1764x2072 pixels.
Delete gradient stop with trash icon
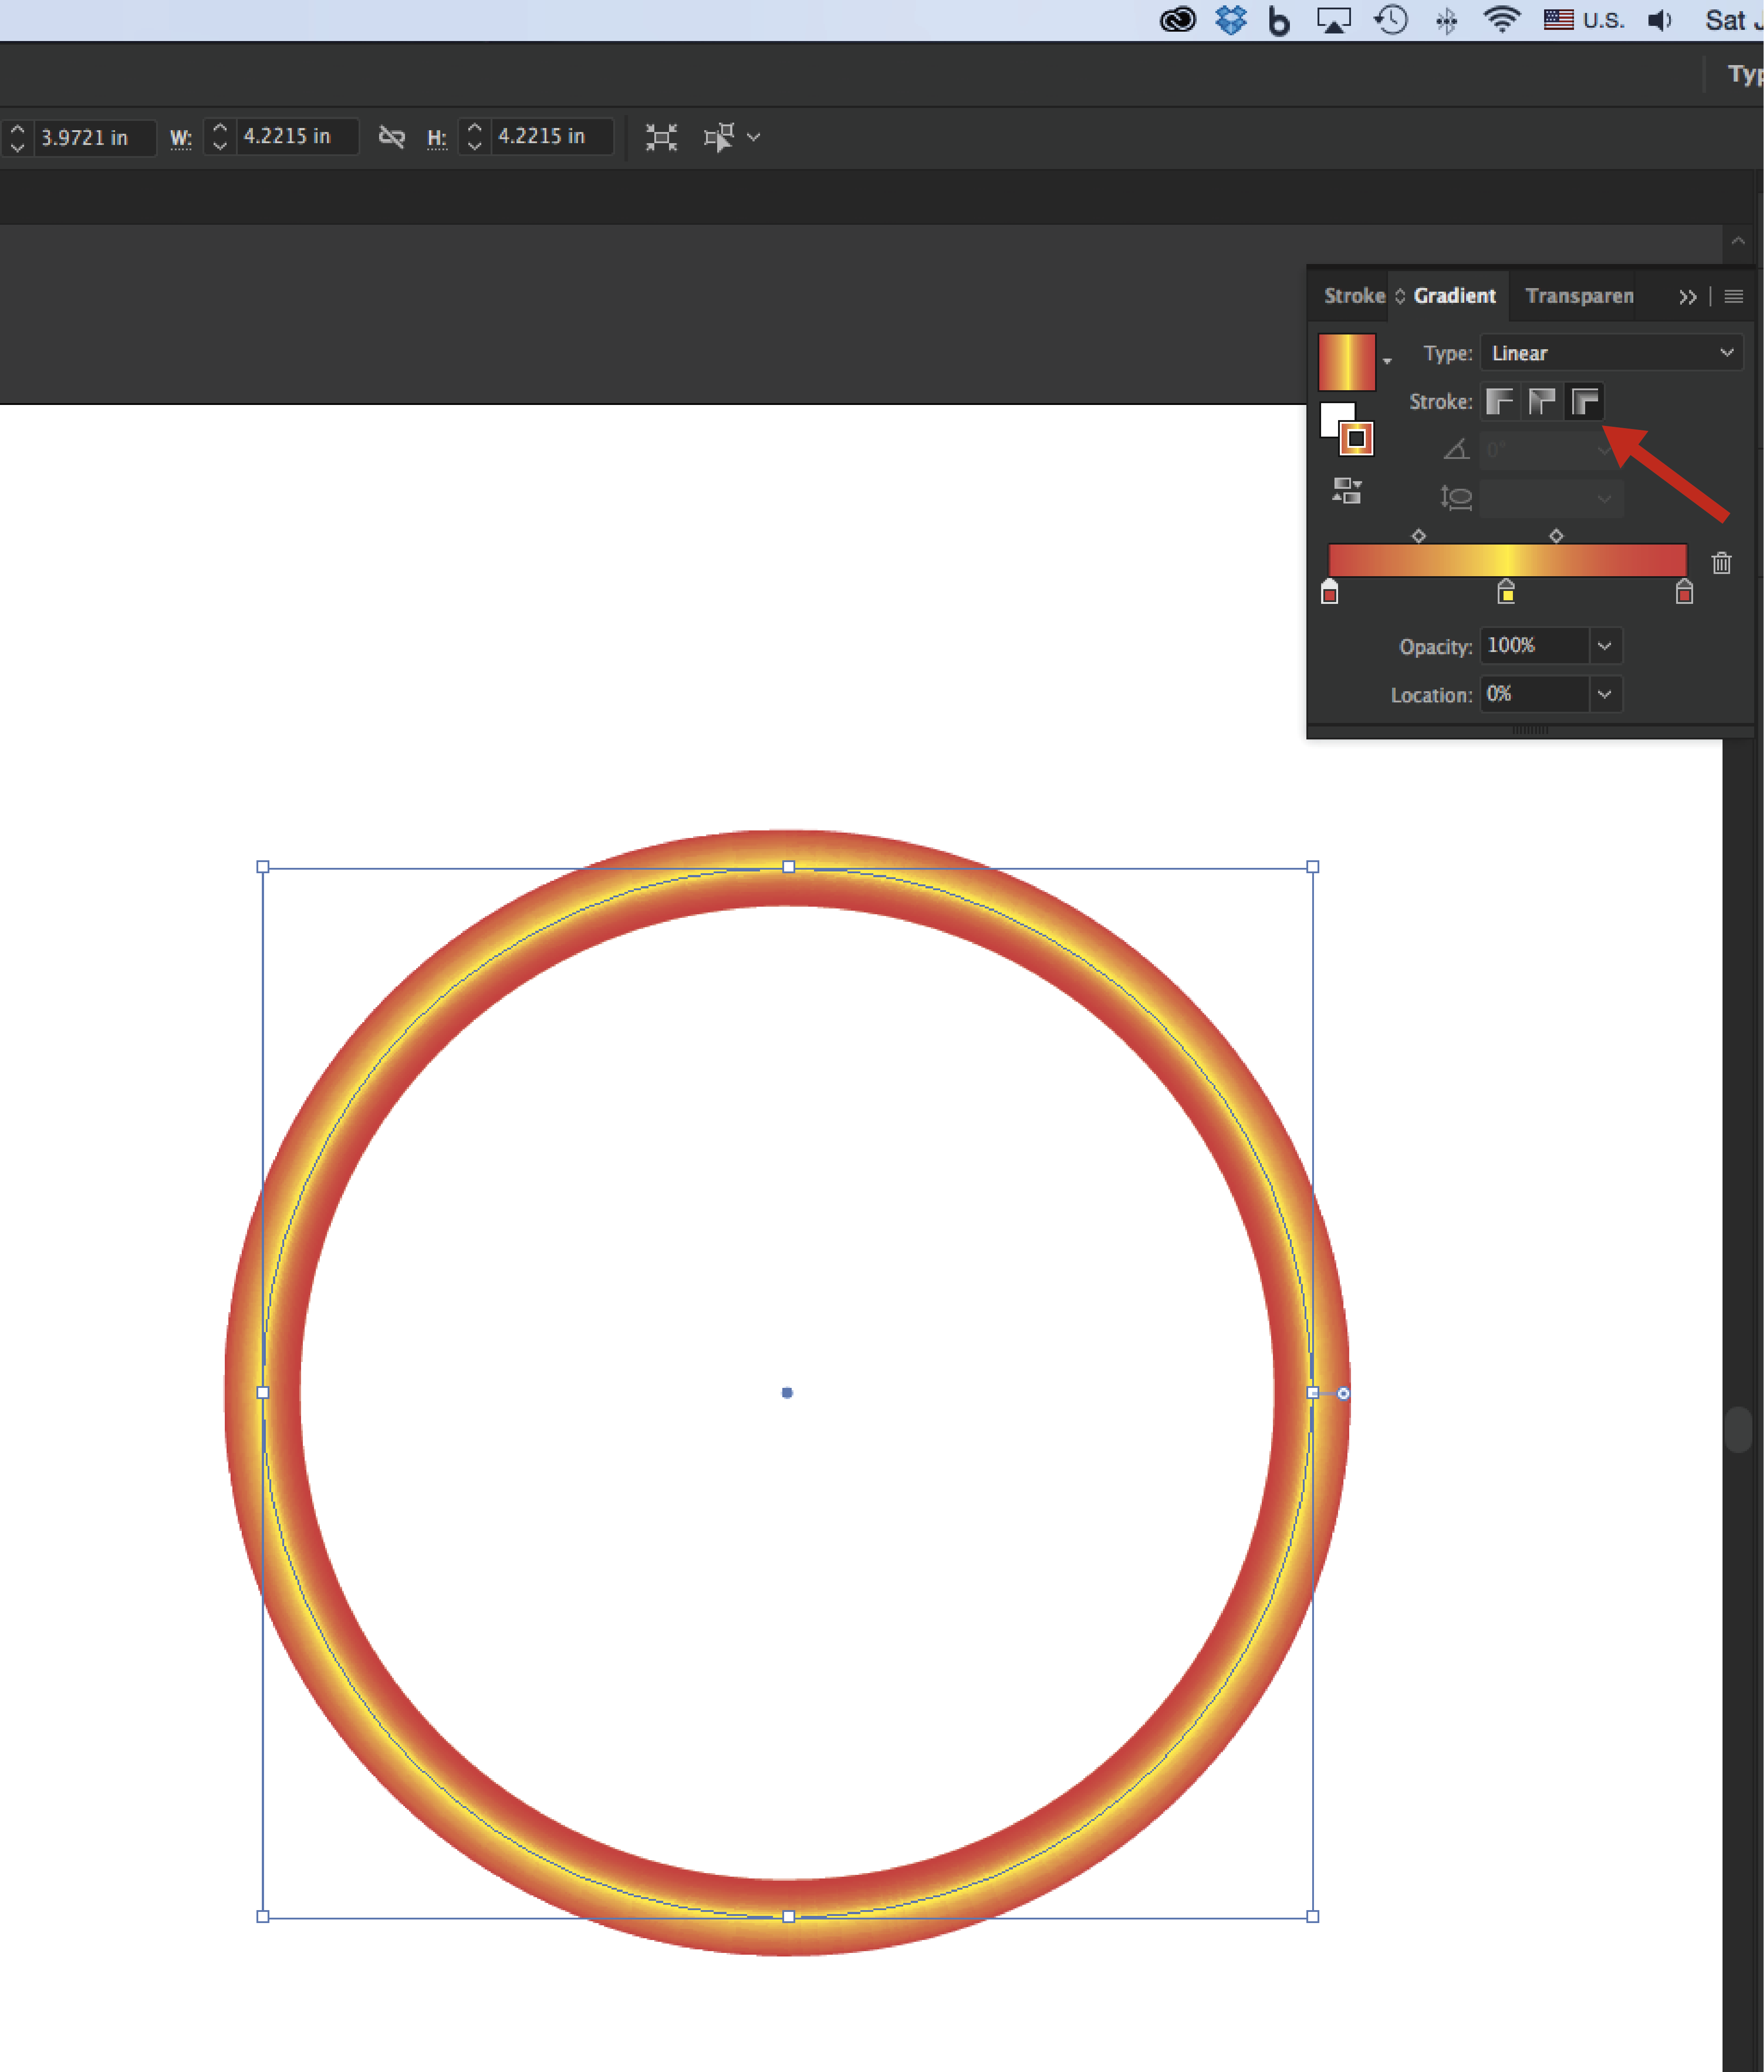[x=1721, y=563]
